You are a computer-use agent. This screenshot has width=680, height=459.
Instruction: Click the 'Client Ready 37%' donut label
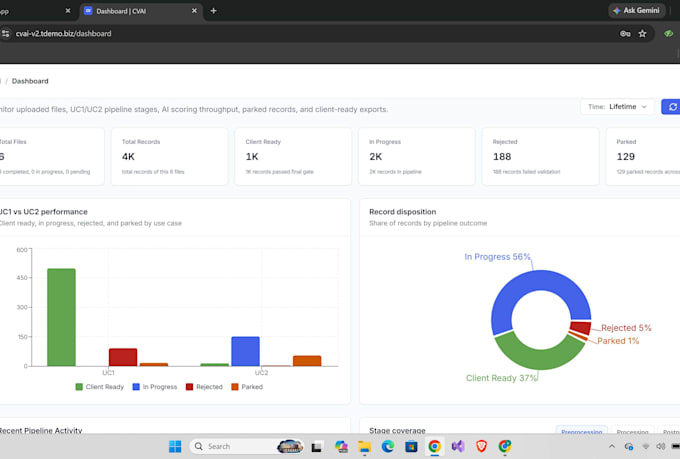tap(501, 378)
